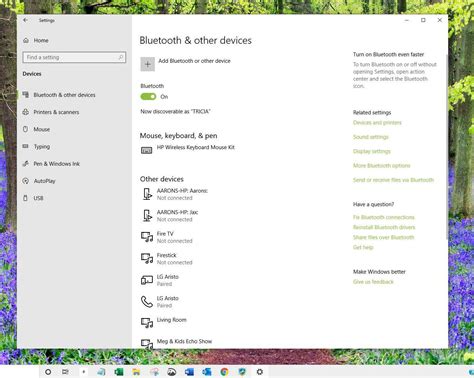Click the Get help link
The height and width of the screenshot is (378, 474).
click(363, 247)
